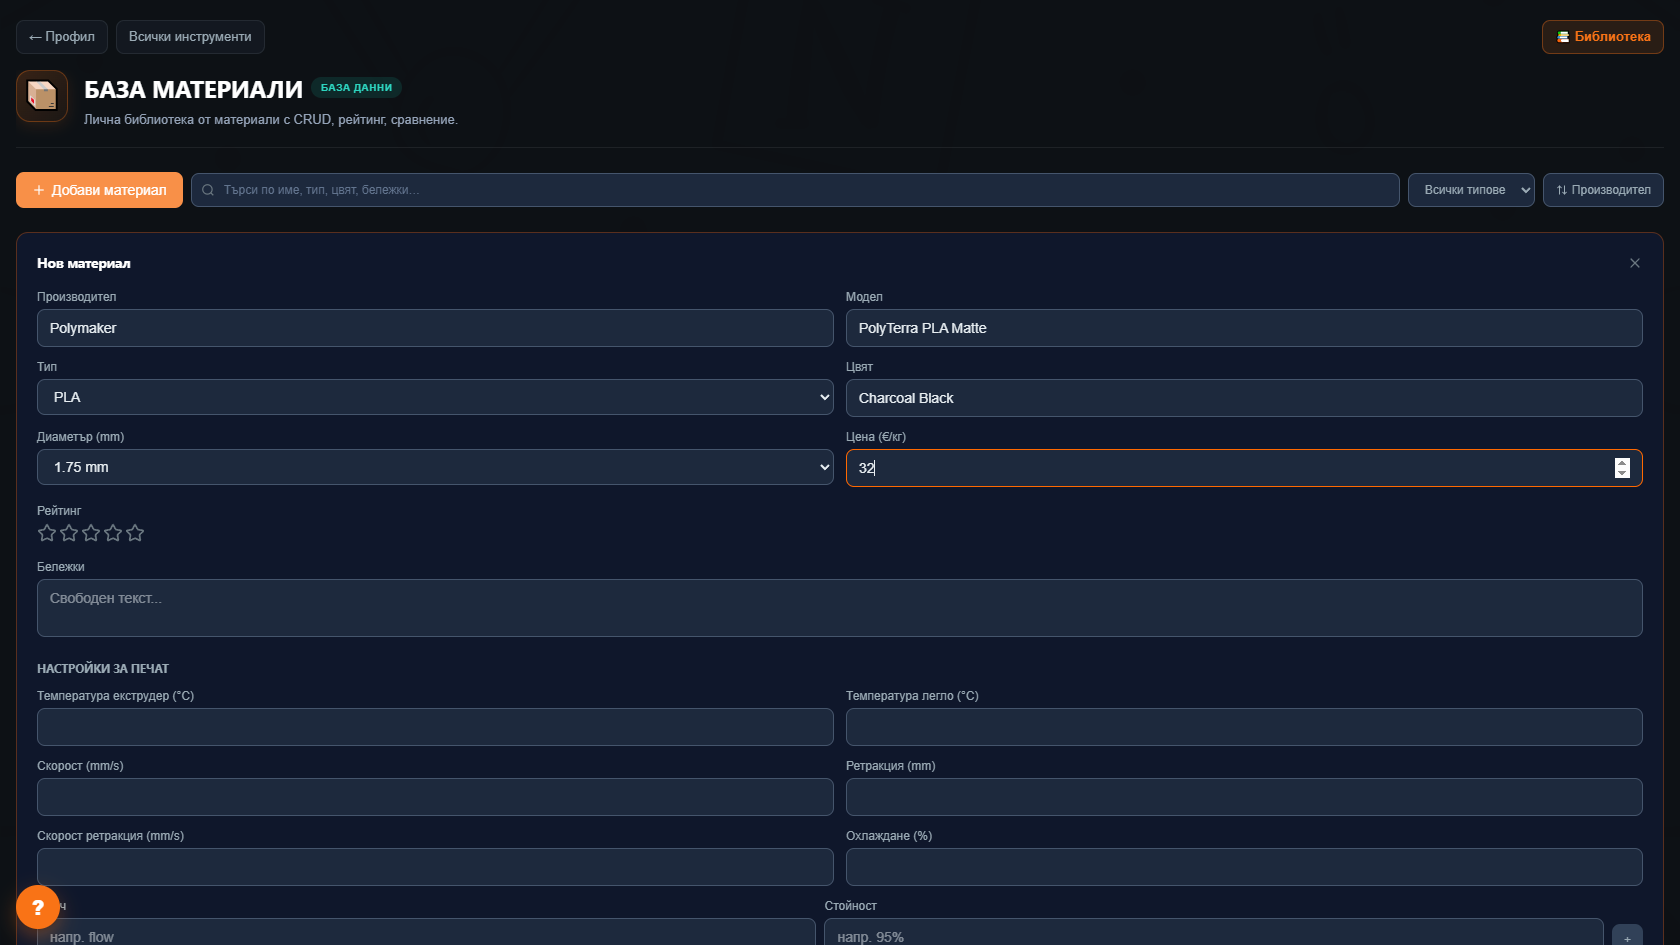Screen dimensions: 1680x945
Task: Open the Всички типове filter dropdown
Action: point(1471,190)
